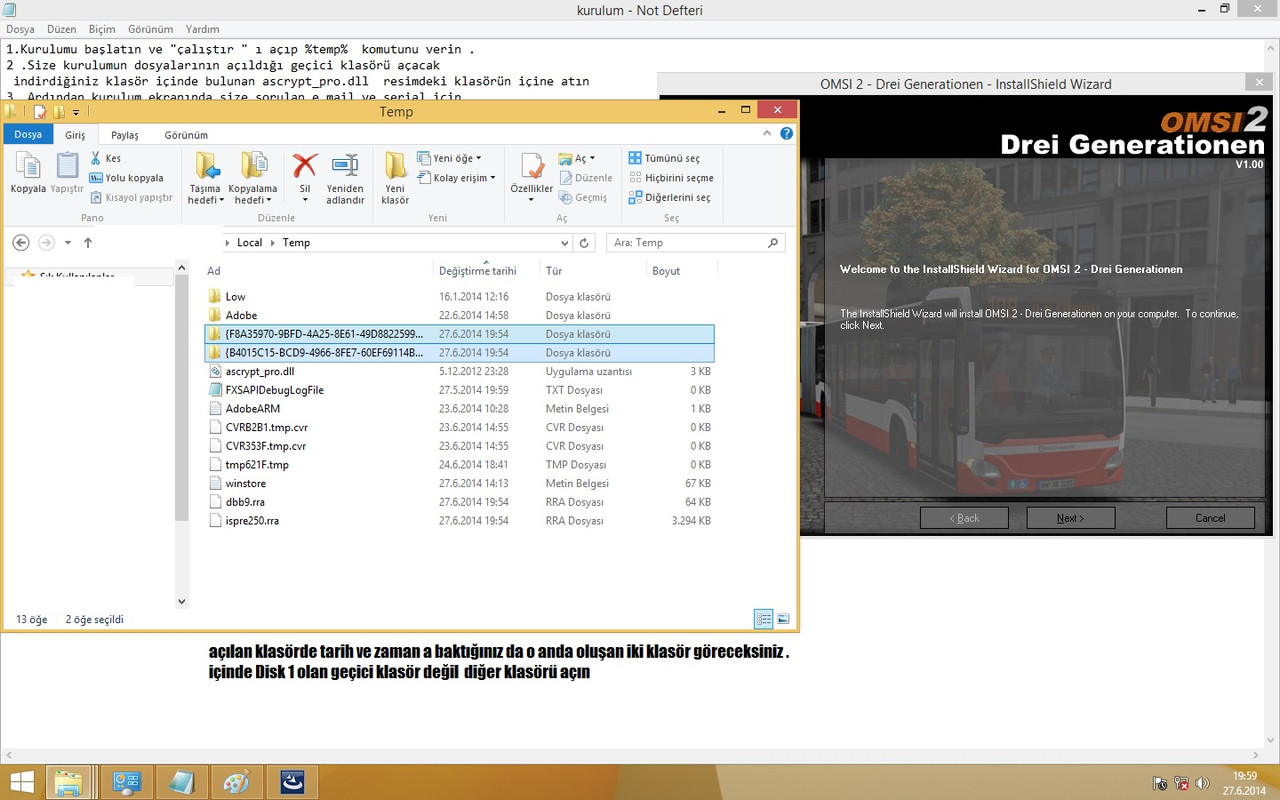This screenshot has height=800, width=1280.
Task: Click the Explorer back arrow
Action: [21, 242]
